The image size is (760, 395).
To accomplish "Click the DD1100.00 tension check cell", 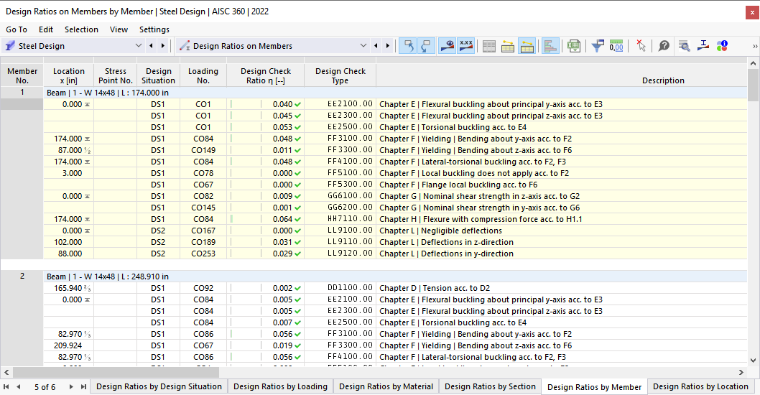I will click(340, 288).
